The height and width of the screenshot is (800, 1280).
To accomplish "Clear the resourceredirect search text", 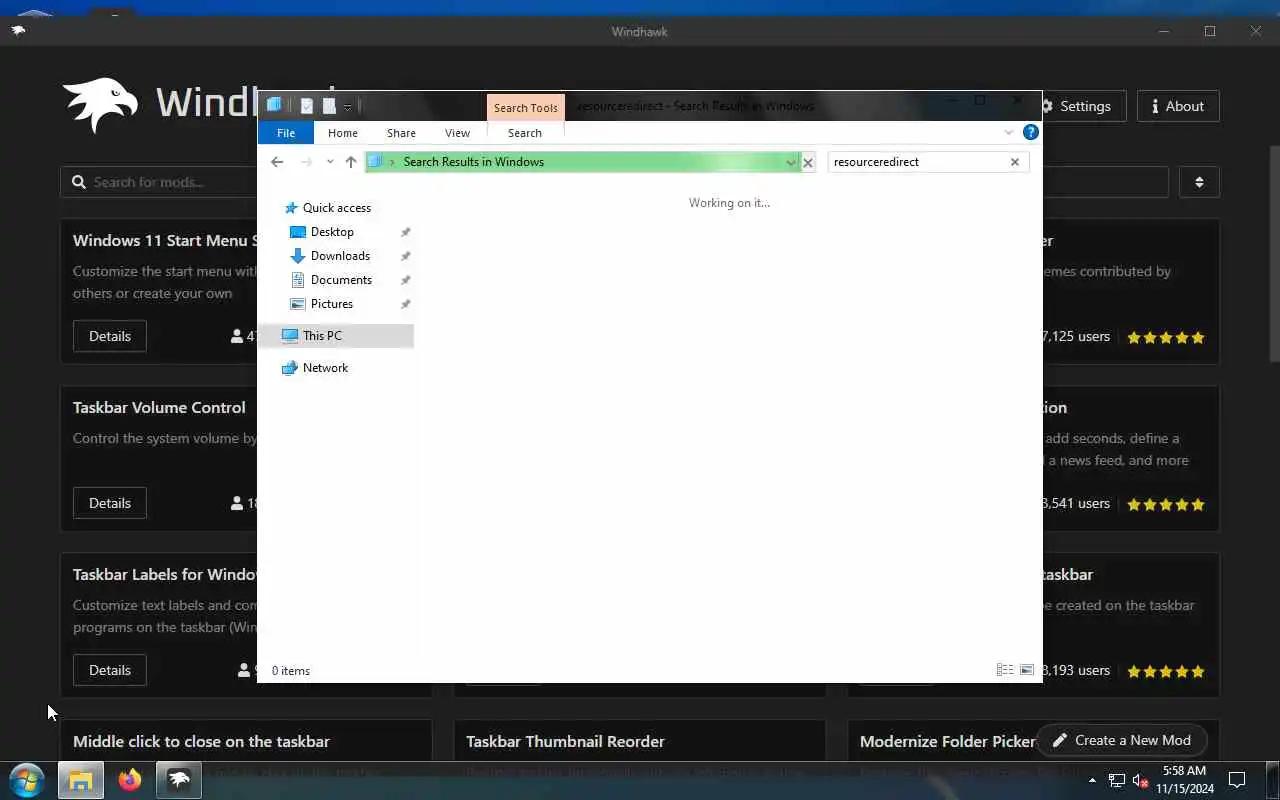I will 1014,162.
